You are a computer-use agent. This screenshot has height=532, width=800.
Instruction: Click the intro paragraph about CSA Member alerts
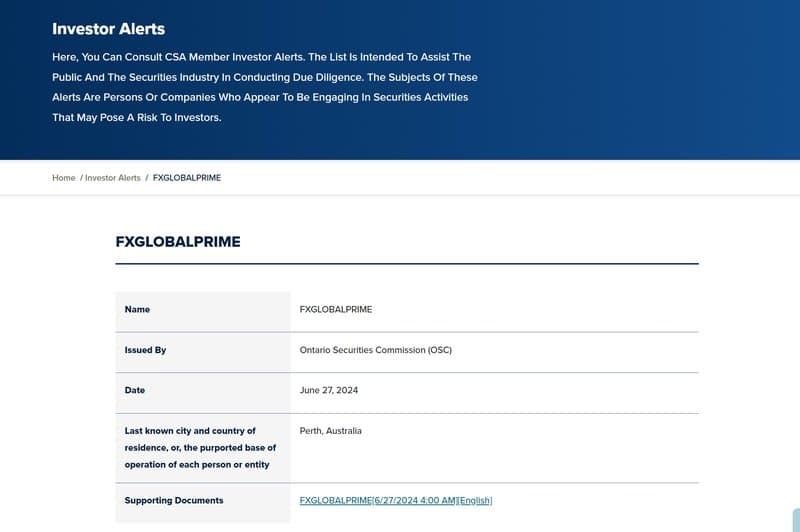coord(265,87)
